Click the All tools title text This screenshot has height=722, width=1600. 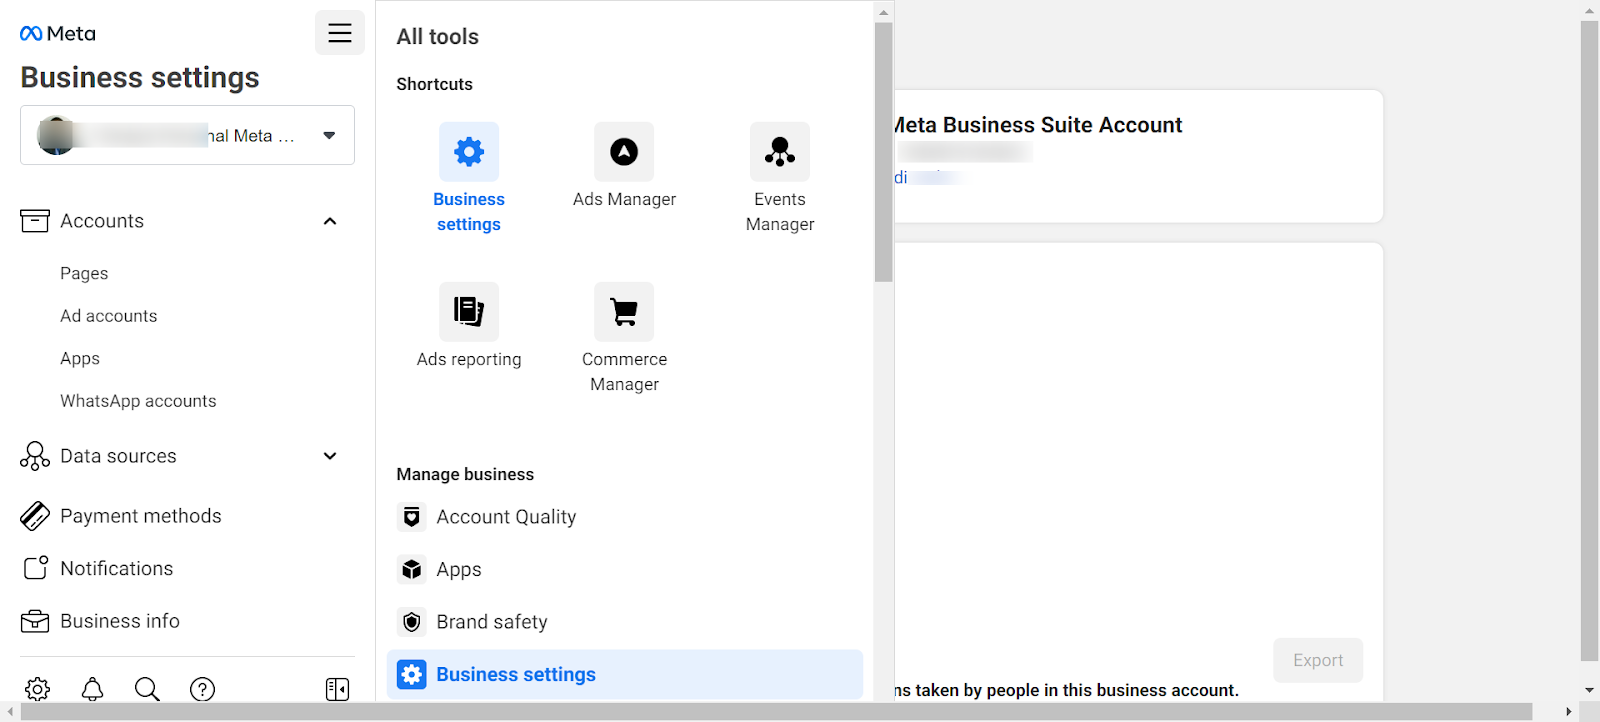[437, 37]
